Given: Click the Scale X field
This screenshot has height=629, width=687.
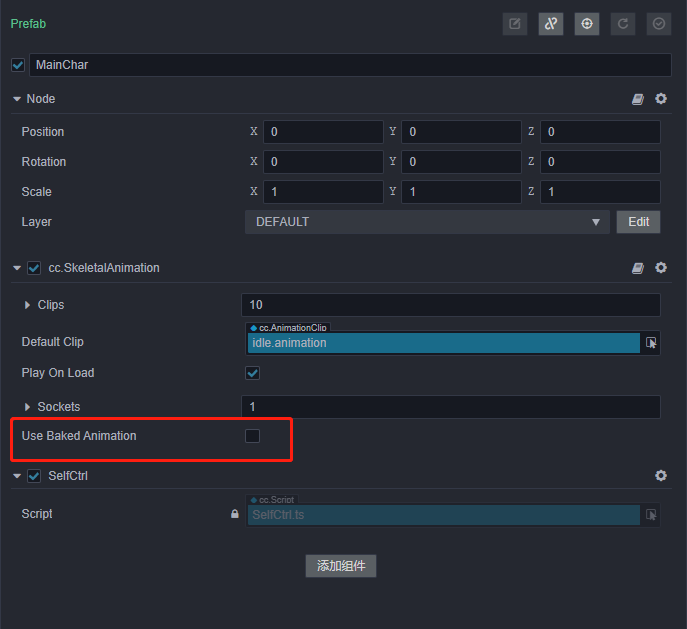Looking at the screenshot, I should (x=323, y=192).
